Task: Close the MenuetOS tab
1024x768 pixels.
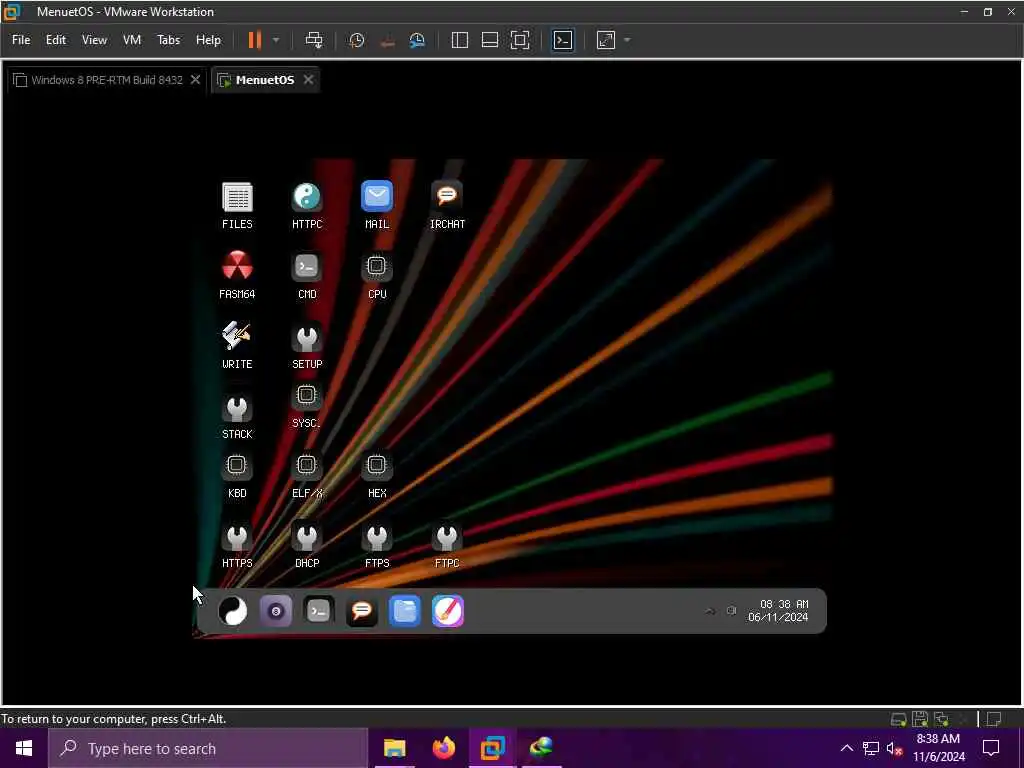Action: [x=308, y=80]
